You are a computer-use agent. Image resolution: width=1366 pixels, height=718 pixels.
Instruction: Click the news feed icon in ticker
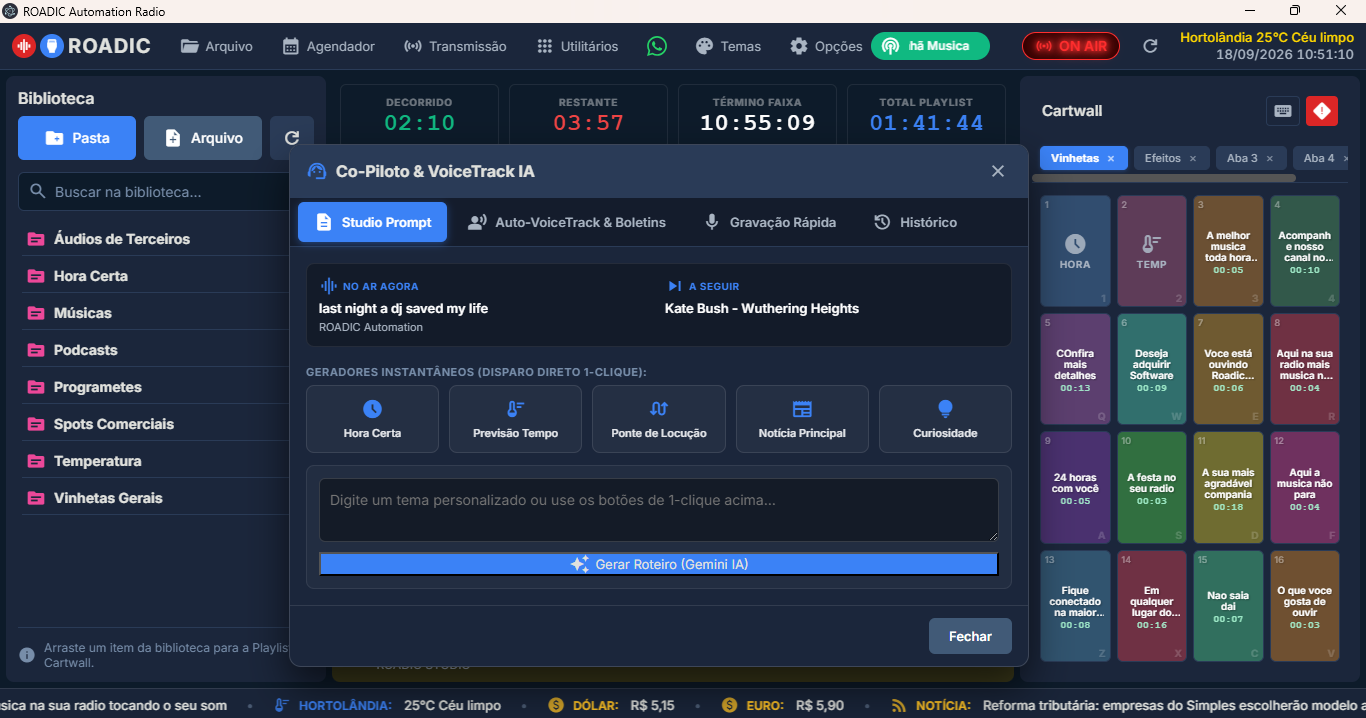tap(899, 705)
